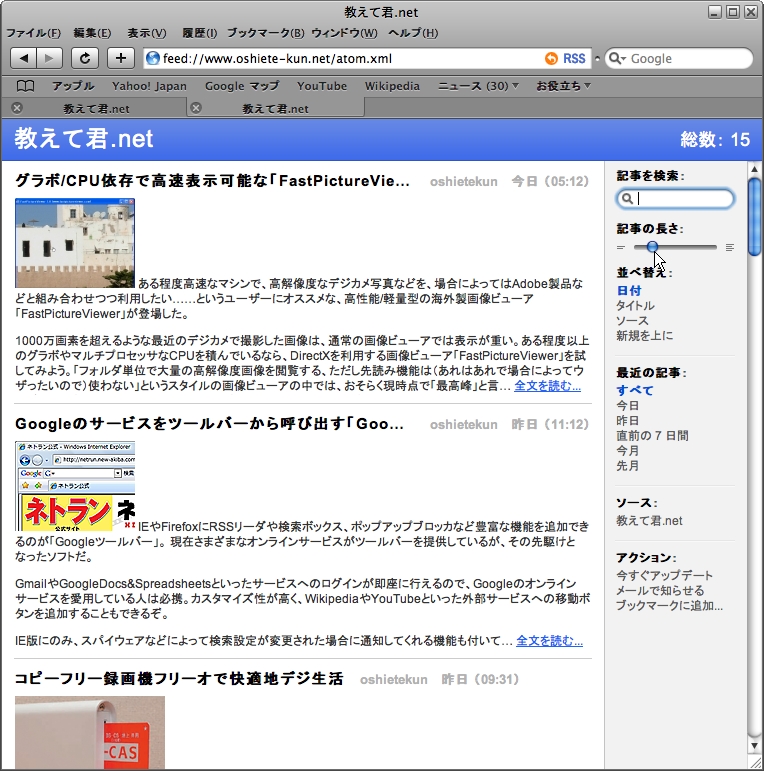764x771 pixels.
Task: Close the first 教えて君.net tab
Action: (x=17, y=108)
